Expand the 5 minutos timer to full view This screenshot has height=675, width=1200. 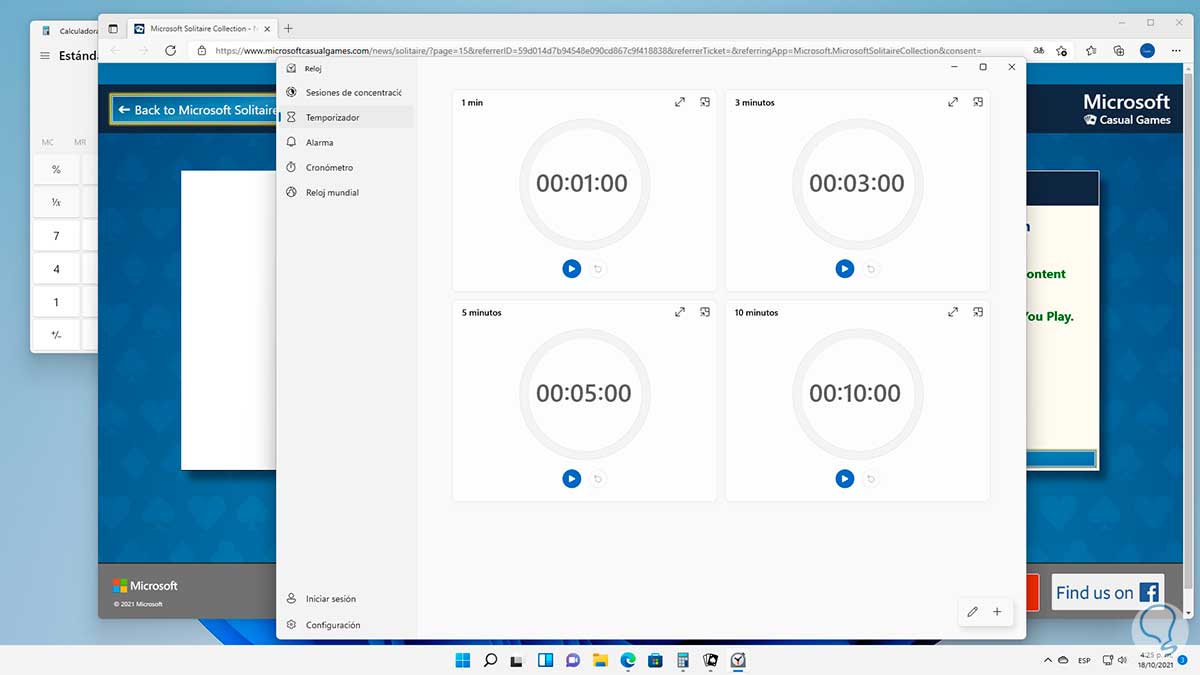(680, 312)
